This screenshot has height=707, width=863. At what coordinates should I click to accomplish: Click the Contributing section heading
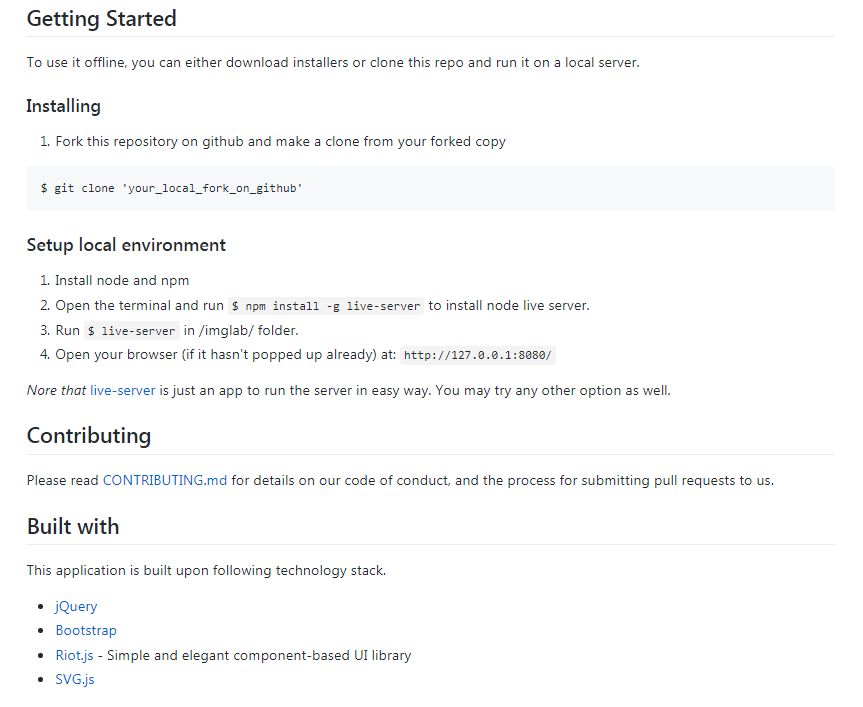point(89,436)
